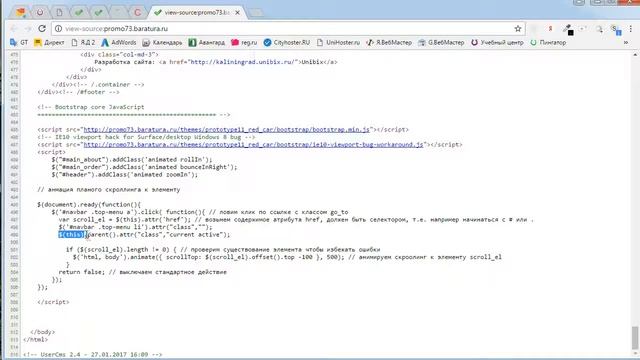Switch to the first tab with orange icon
This screenshot has width=640, height=360.
(x=20, y=12)
